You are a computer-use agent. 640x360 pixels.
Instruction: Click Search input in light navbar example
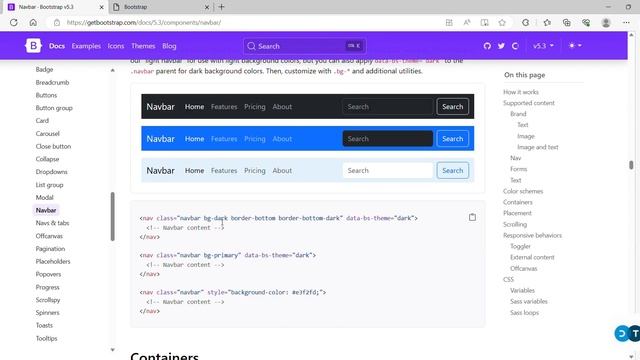[x=387, y=171]
